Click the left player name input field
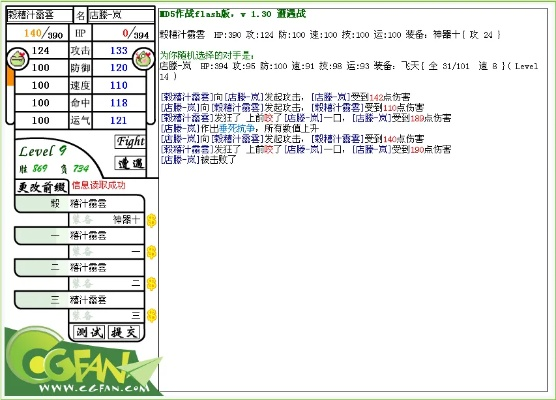 [x=39, y=15]
